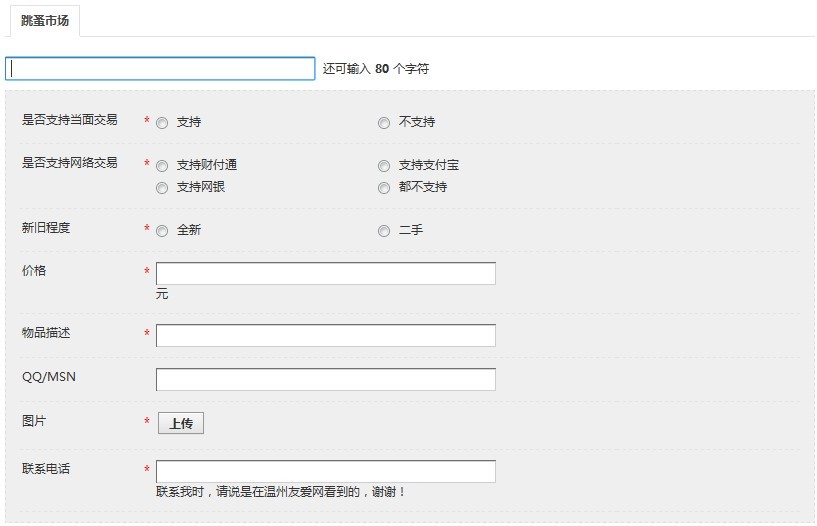The width and height of the screenshot is (817, 526).
Task: Open the 跳蚤市场 tab
Action: point(45,21)
